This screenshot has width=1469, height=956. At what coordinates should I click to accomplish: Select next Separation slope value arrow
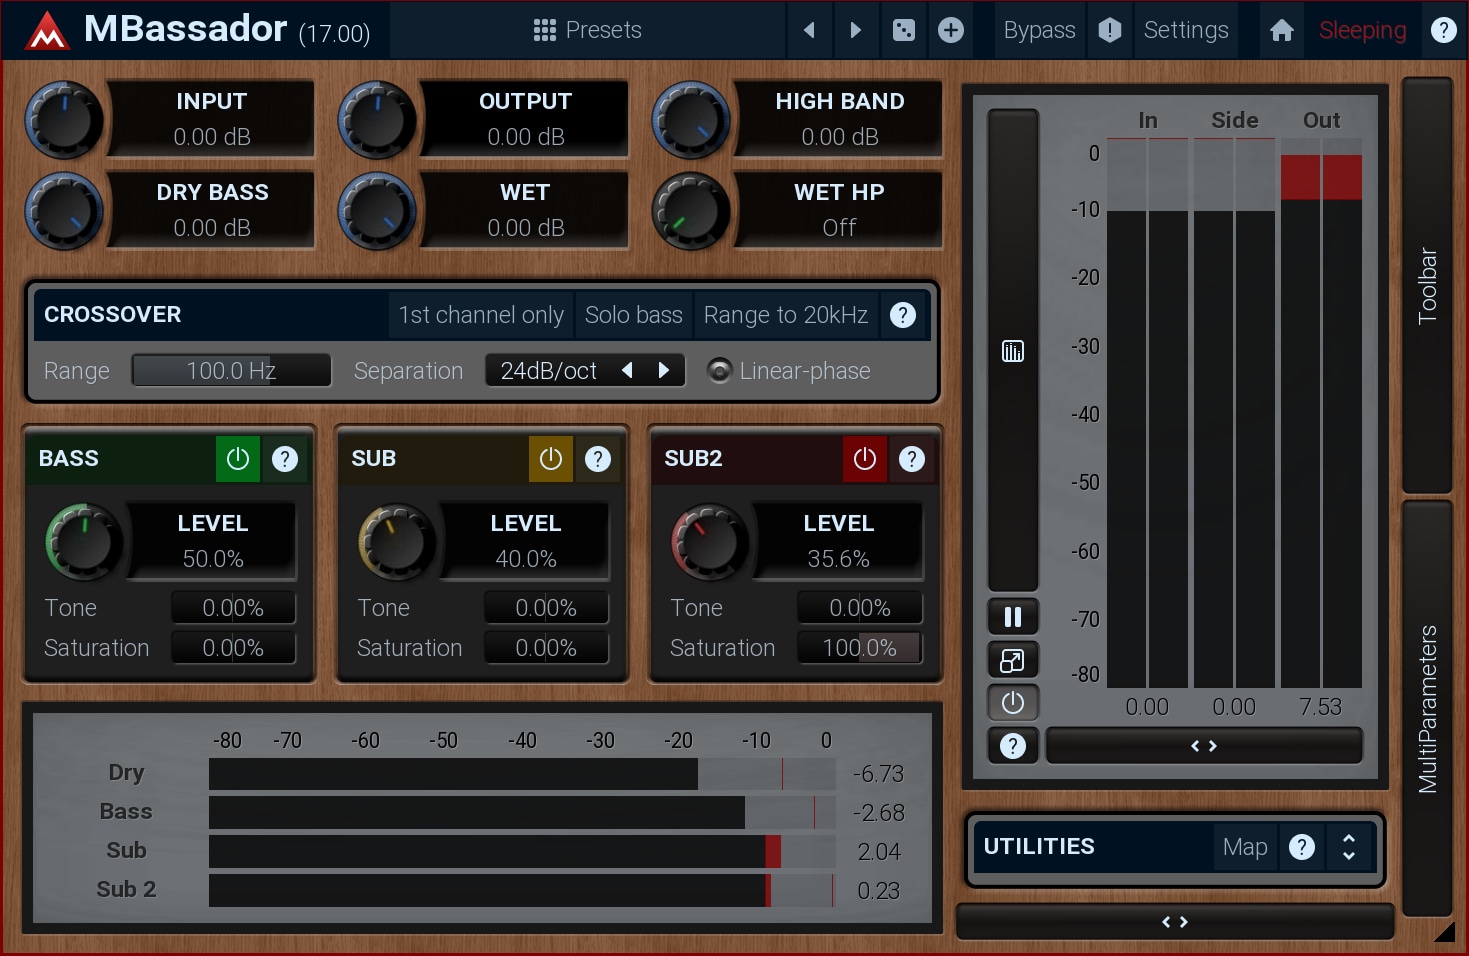coord(663,371)
